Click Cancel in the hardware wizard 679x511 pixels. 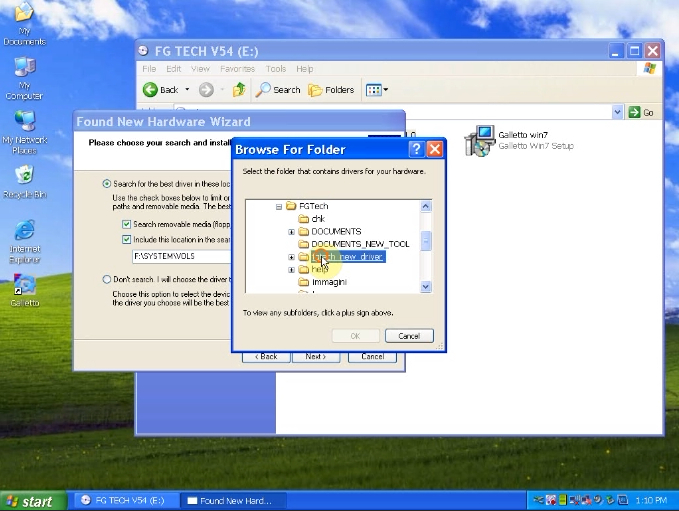[372, 357]
